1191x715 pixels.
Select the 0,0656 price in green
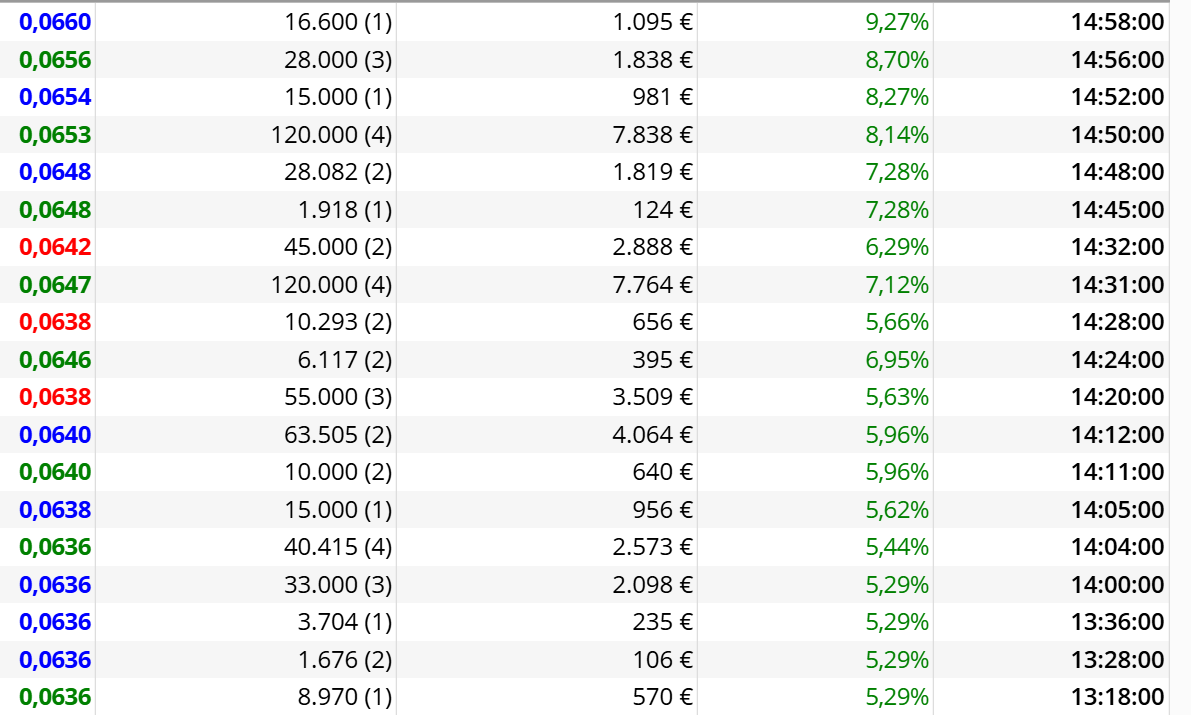(x=55, y=59)
